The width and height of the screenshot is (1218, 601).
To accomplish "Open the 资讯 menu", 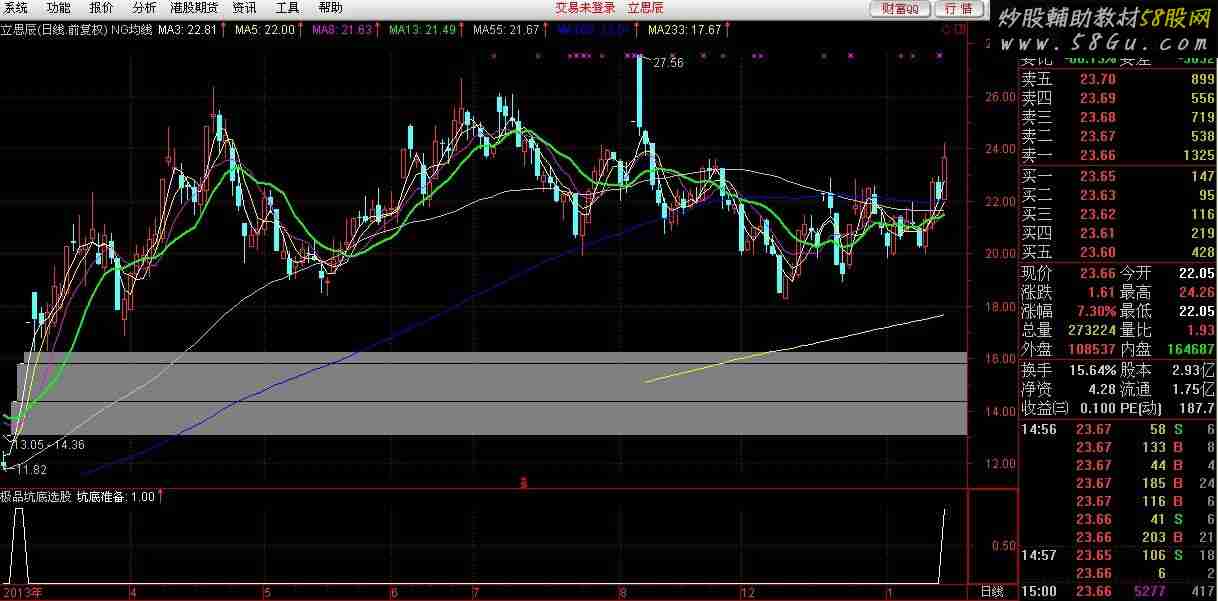I will 244,8.
